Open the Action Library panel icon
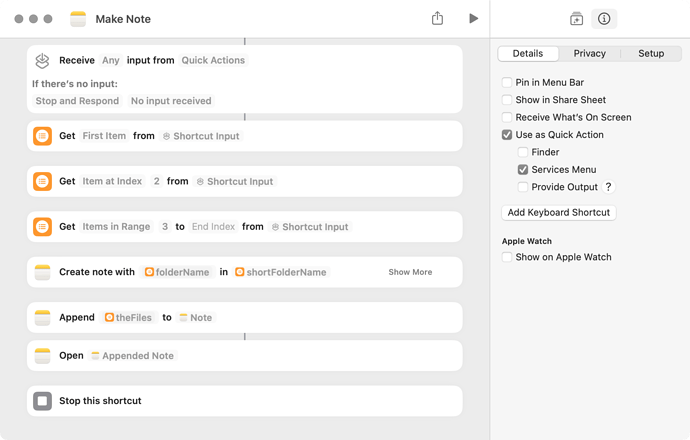This screenshot has width=690, height=440. pos(576,19)
